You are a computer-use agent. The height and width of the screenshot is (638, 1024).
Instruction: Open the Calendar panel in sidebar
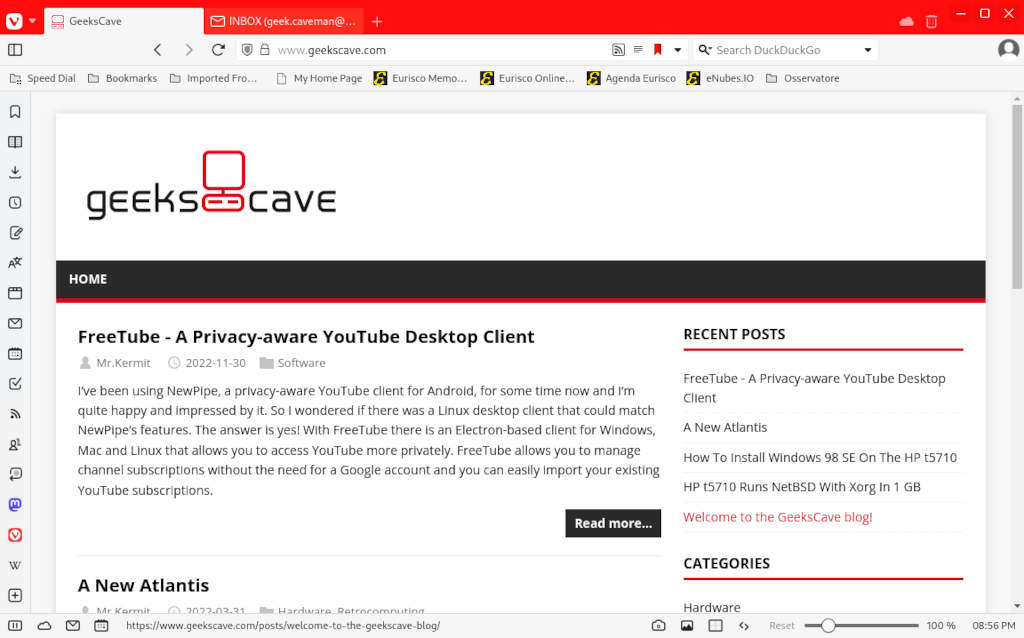coord(15,353)
